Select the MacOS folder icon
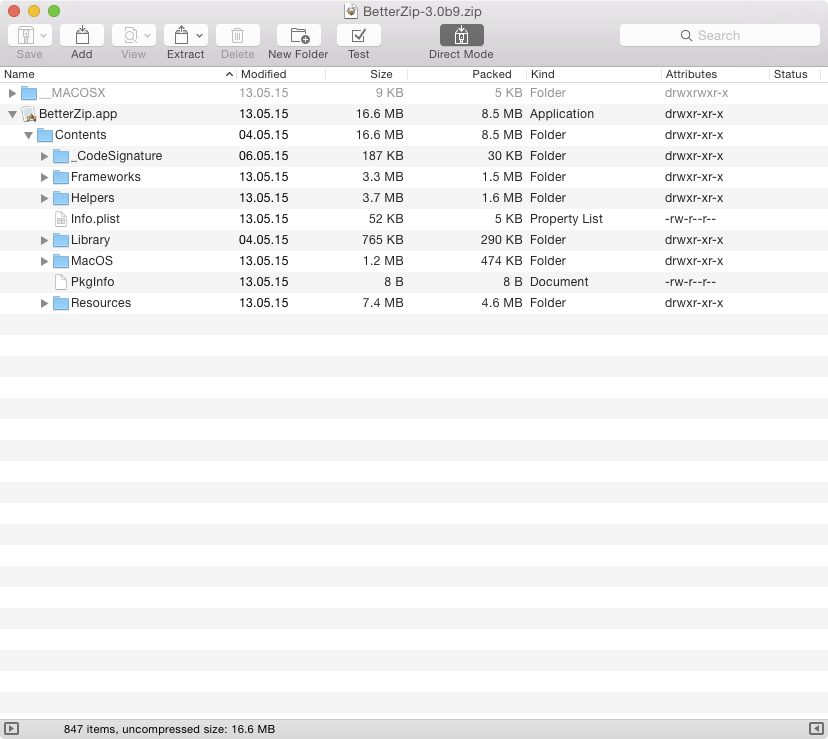Image resolution: width=828 pixels, height=739 pixels. click(61, 261)
